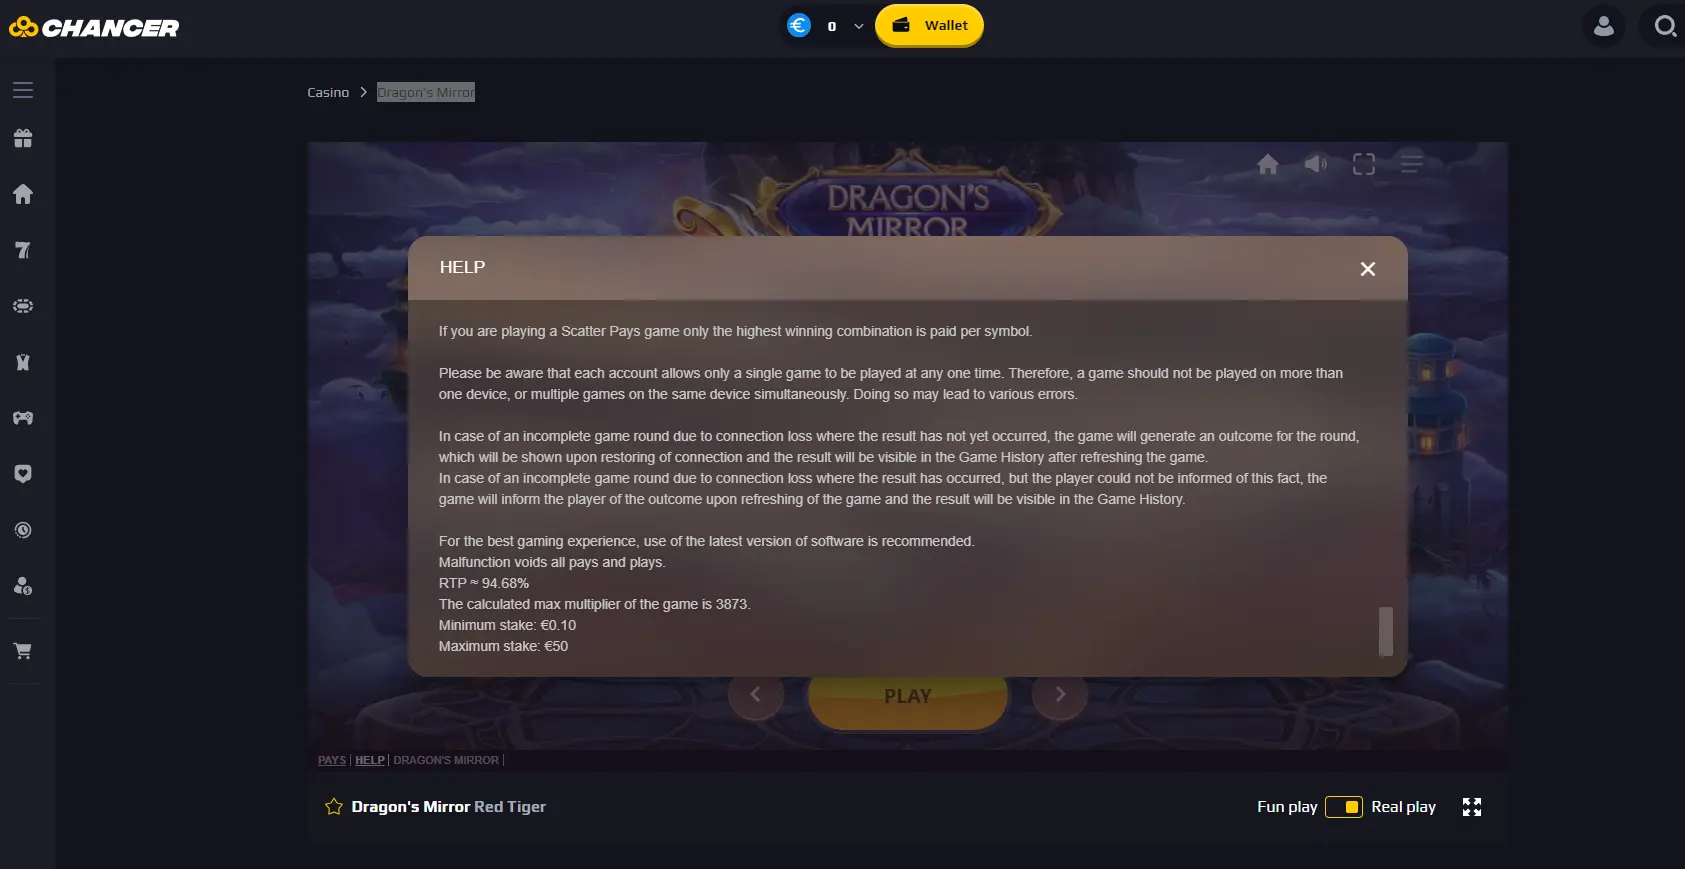Select the gamepad icon in sidebar

click(x=23, y=418)
